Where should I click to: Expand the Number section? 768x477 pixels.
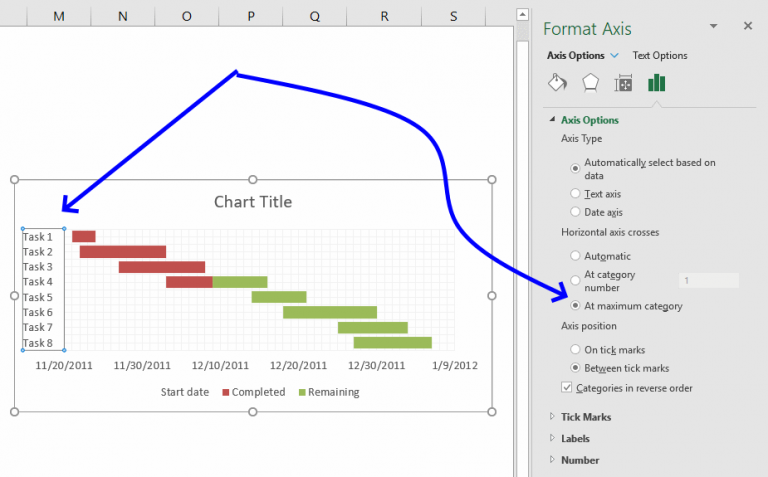click(552, 459)
